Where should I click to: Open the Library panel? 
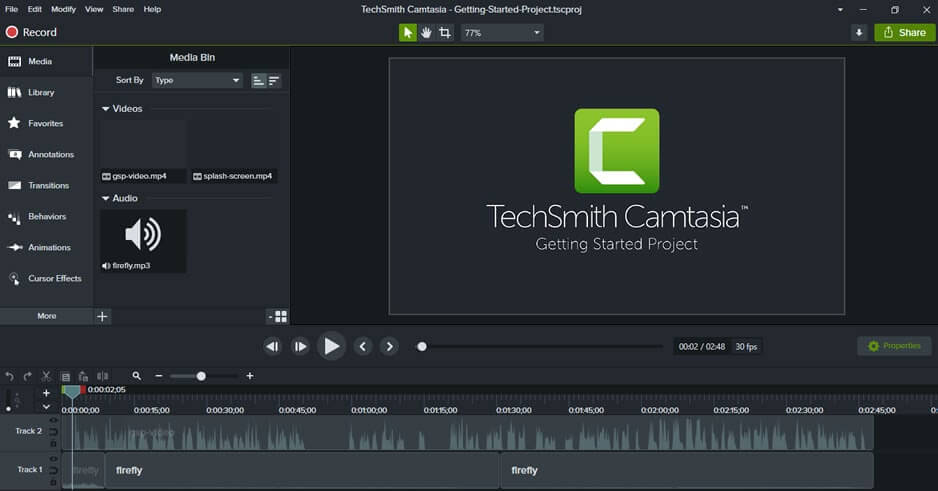(46, 92)
